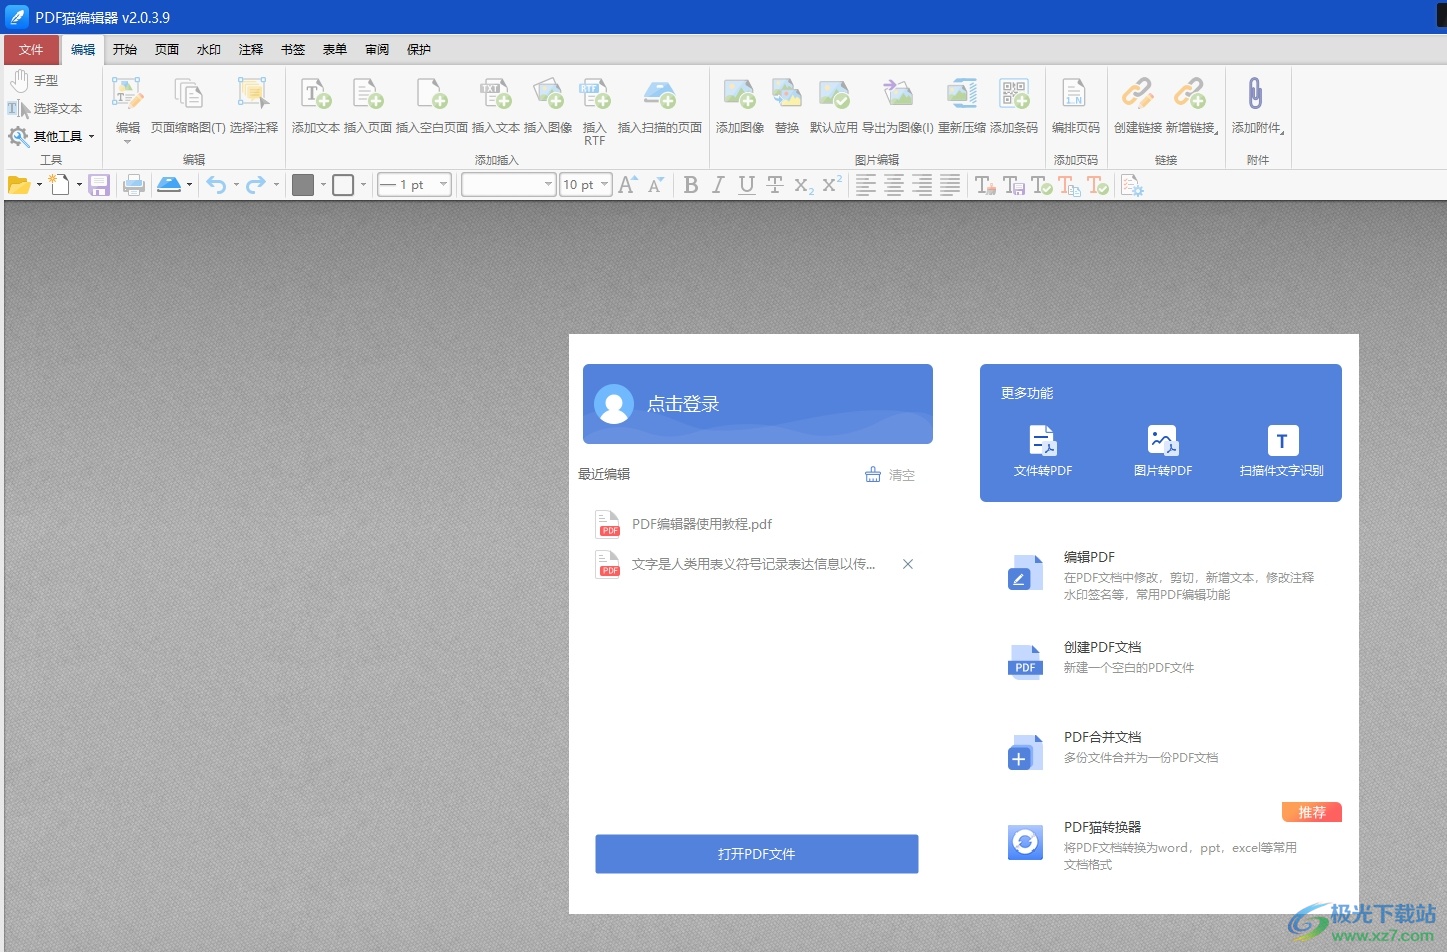1447x952 pixels.
Task: Select the 选择文本 text selection tool
Action: click(x=45, y=108)
